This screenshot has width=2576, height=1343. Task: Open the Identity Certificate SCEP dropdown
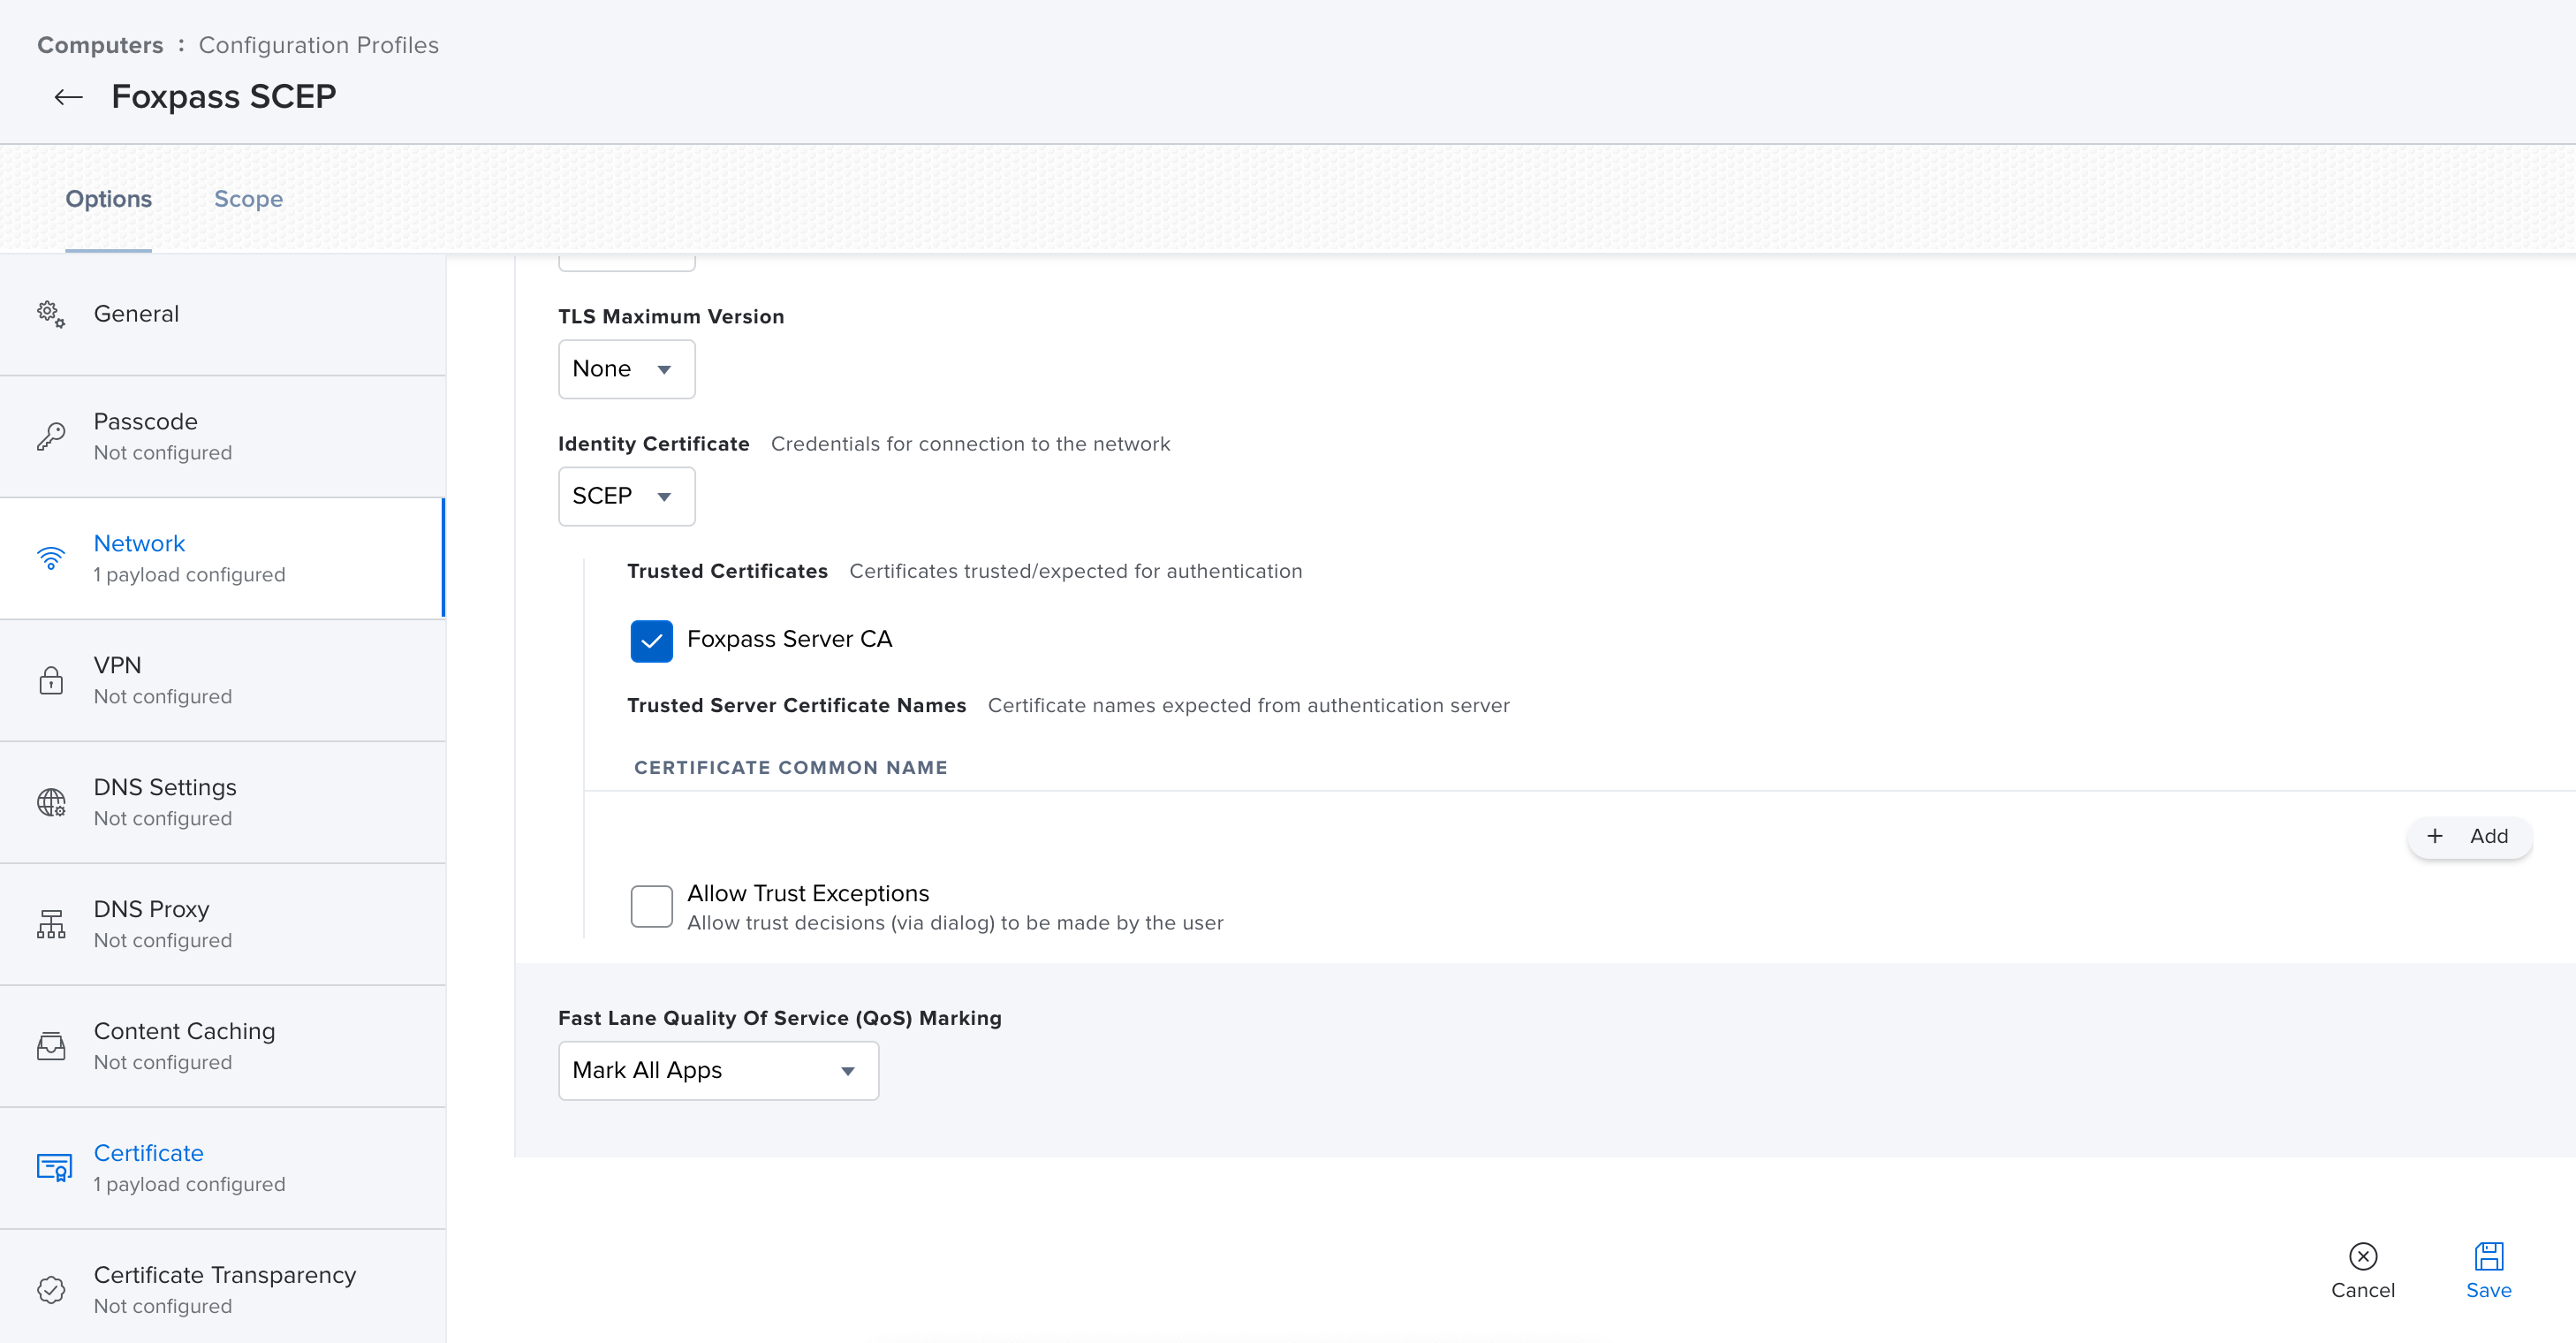[x=626, y=496]
